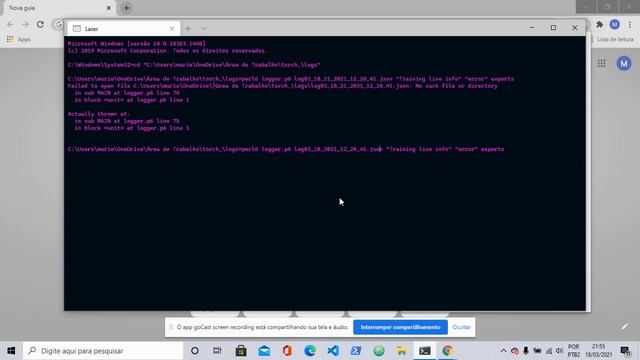Select the Nova guia Chrome tab
The width and height of the screenshot is (640, 360).
pos(59,8)
